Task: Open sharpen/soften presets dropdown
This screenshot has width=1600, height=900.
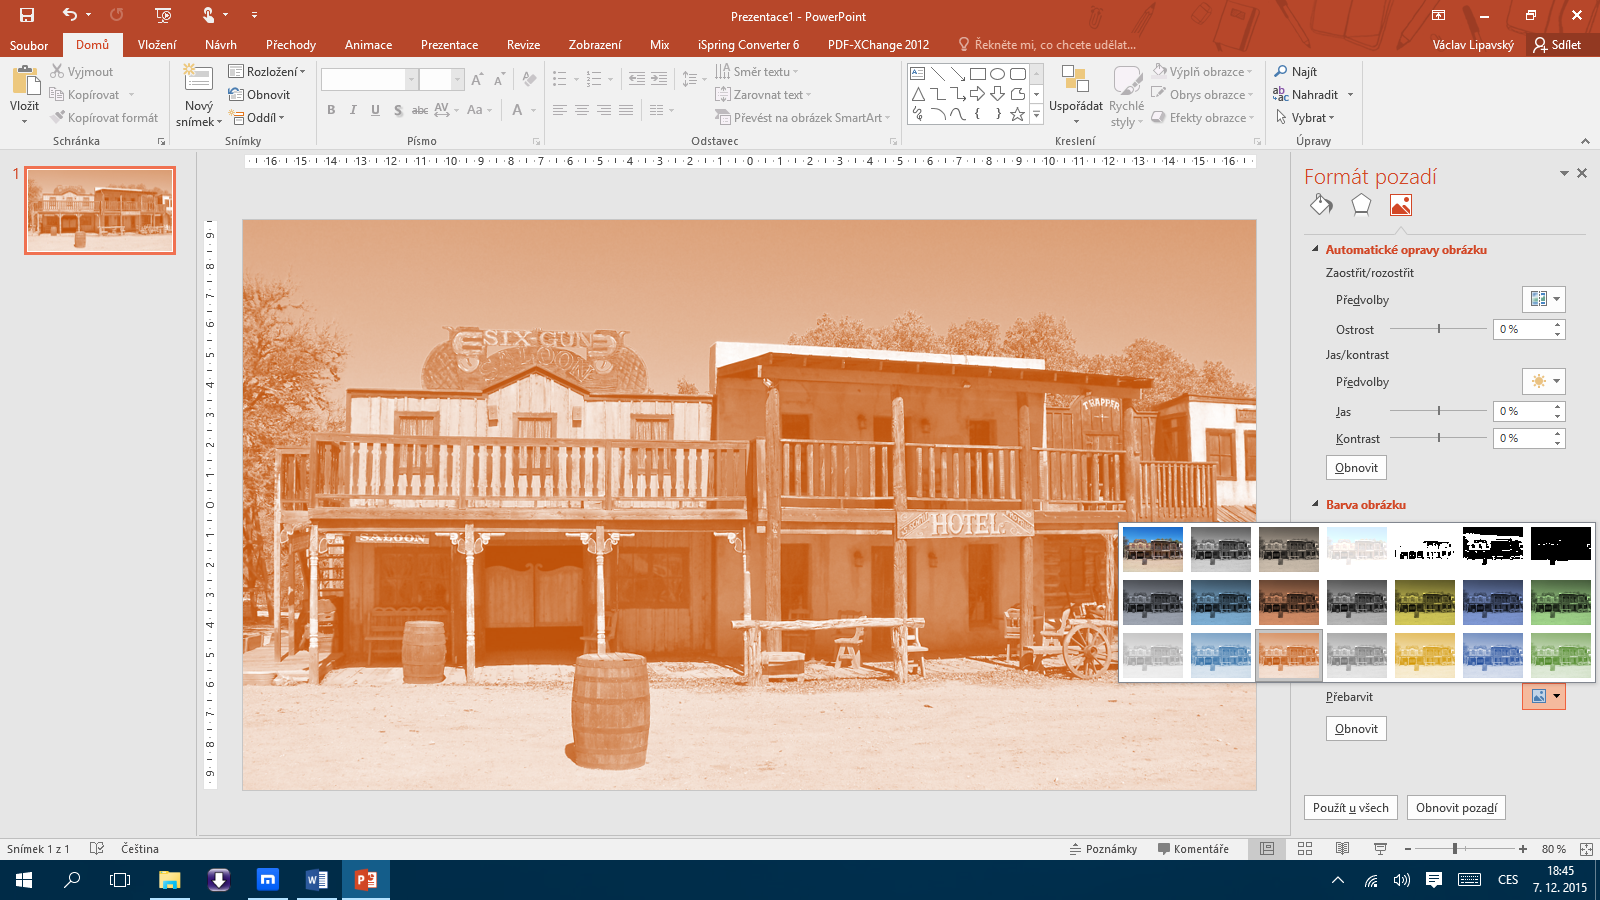Action: [x=1544, y=299]
